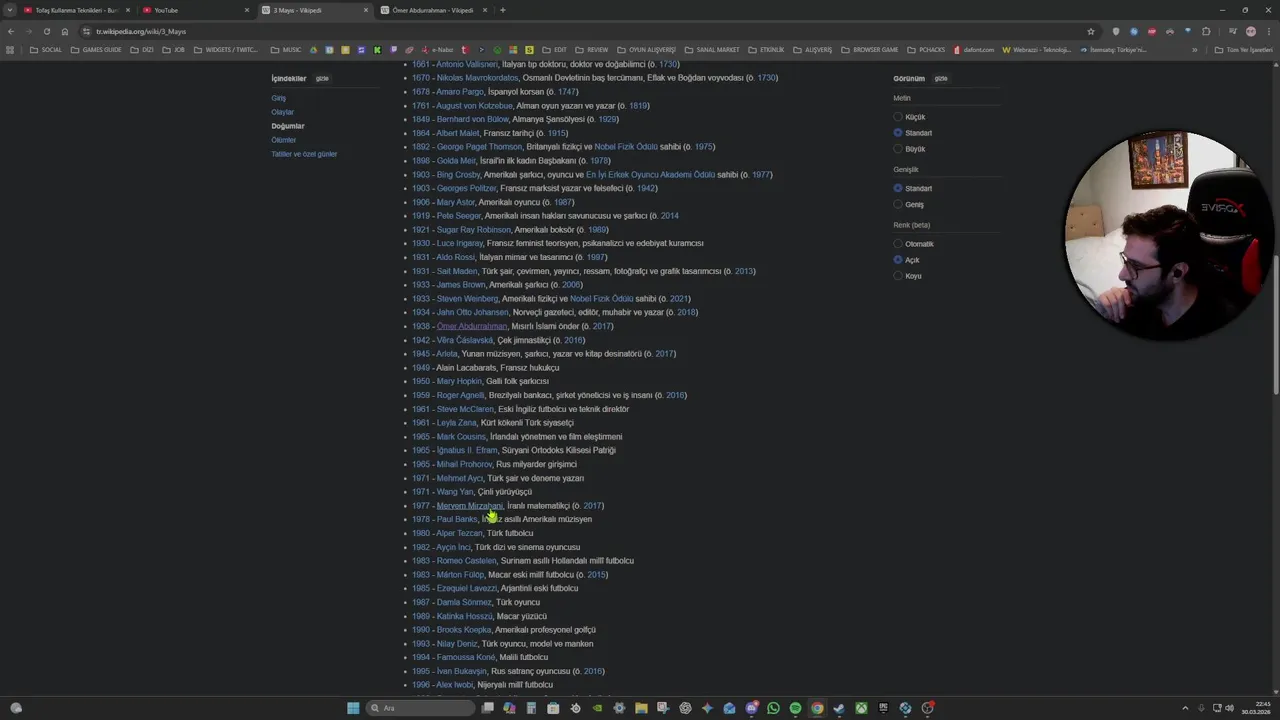Open the Meryem Mirzahani article link

tap(470, 506)
